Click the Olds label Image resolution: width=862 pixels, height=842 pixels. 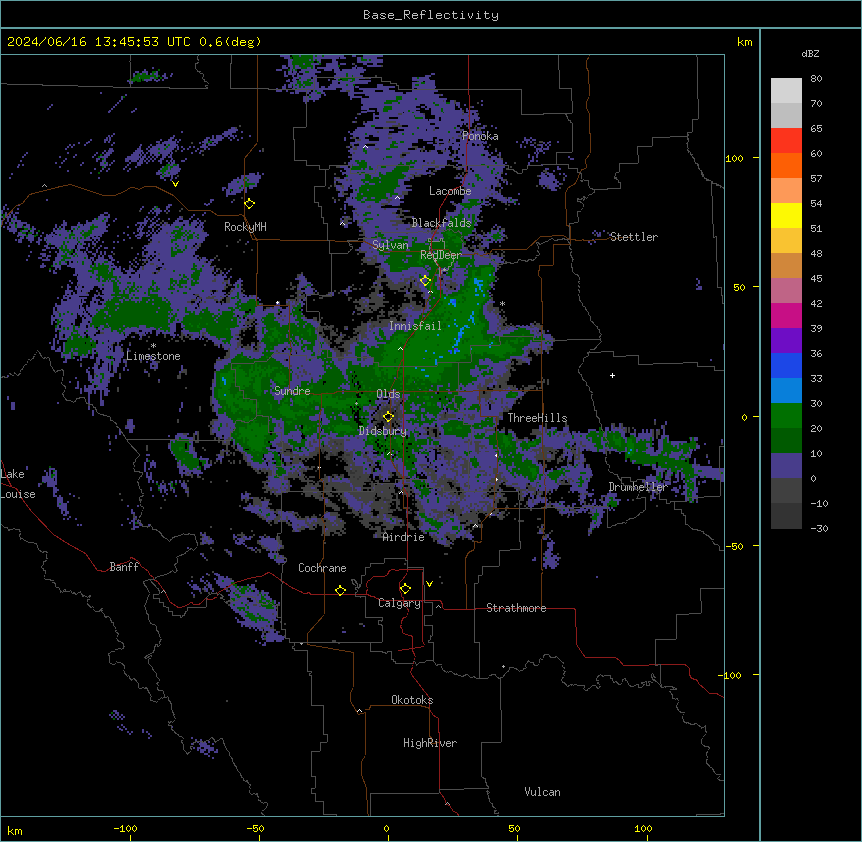(x=388, y=394)
